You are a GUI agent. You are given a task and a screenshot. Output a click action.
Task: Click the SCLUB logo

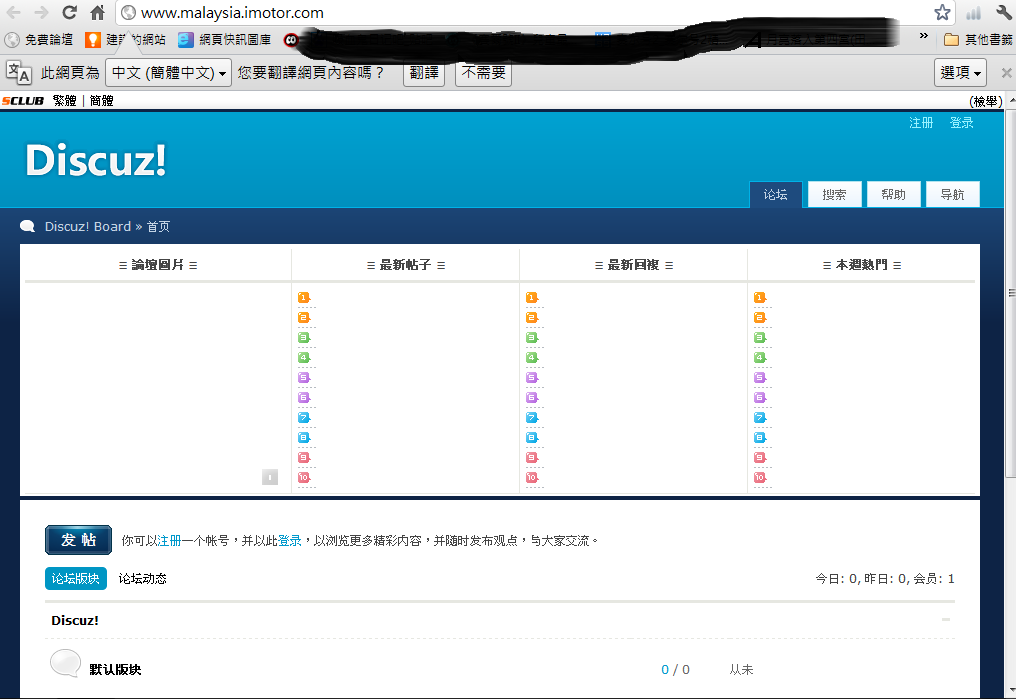tap(23, 100)
